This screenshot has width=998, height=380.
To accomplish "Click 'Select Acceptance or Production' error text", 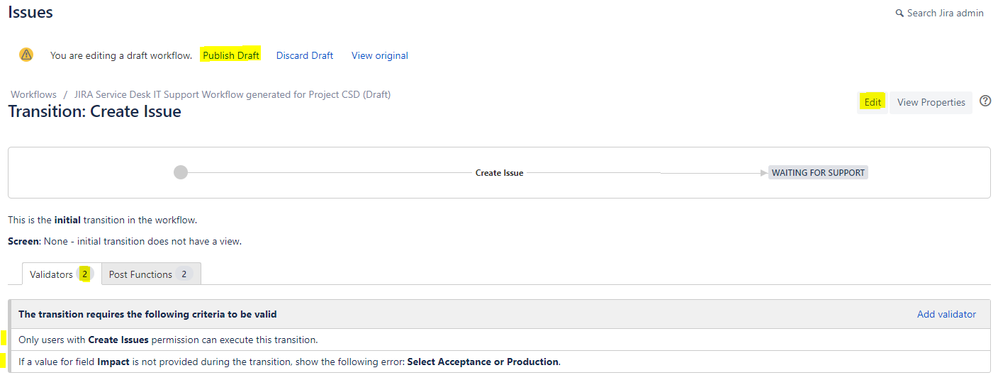I will tap(483, 362).
